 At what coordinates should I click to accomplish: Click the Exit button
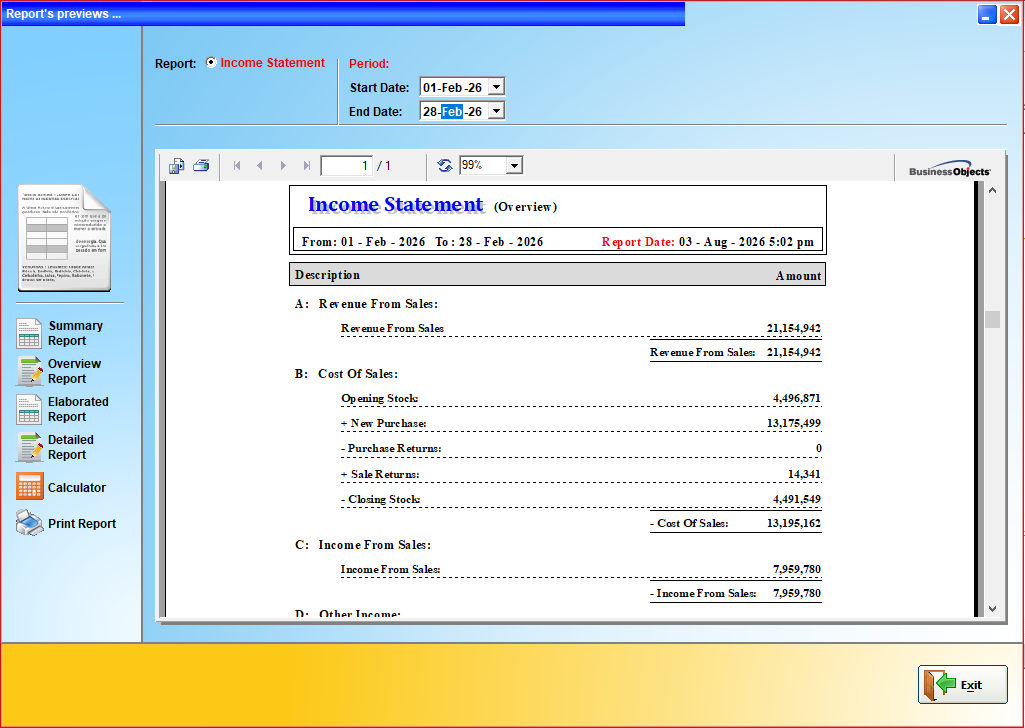963,684
